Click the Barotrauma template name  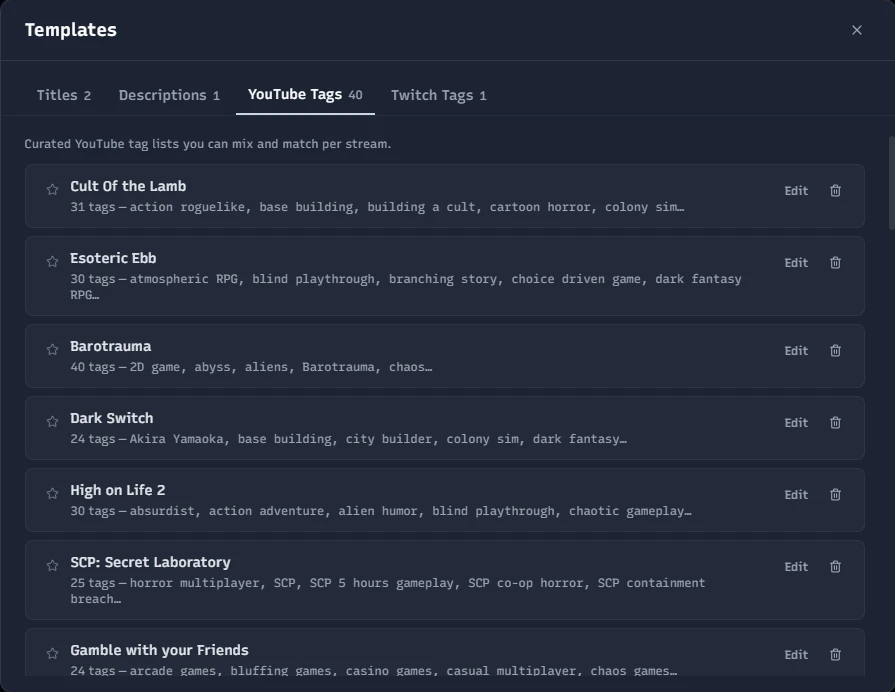tap(111, 346)
